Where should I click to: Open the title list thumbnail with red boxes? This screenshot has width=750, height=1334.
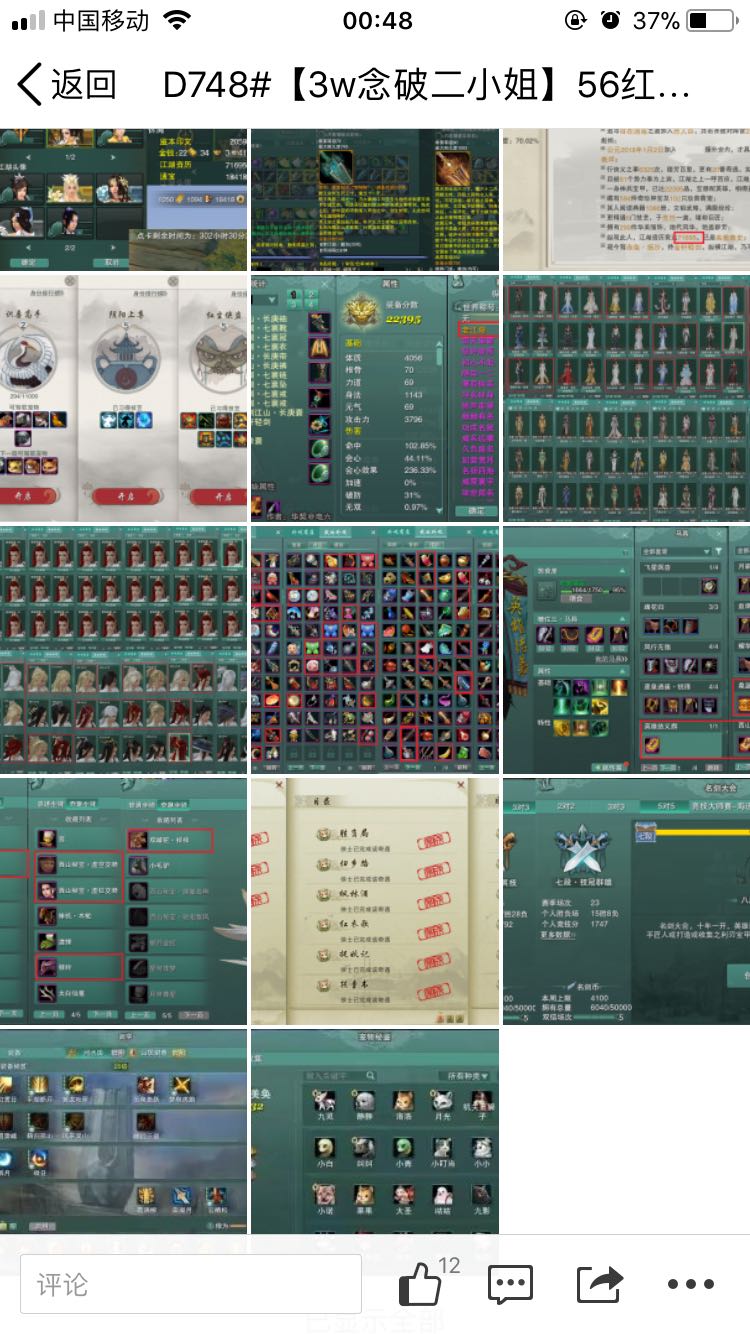123,901
